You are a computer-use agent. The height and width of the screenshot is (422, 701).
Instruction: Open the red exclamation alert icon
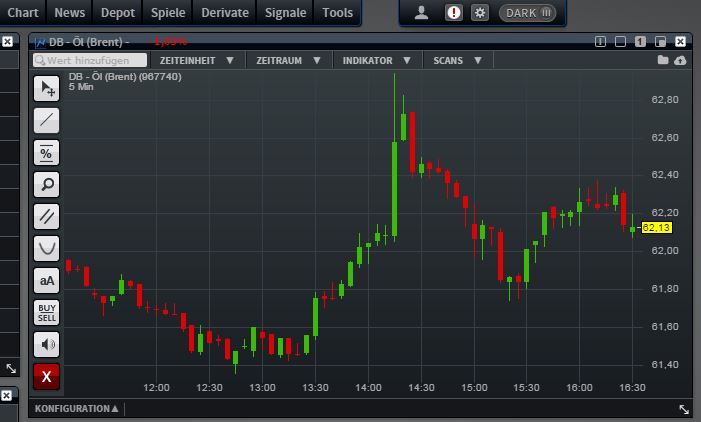click(453, 13)
